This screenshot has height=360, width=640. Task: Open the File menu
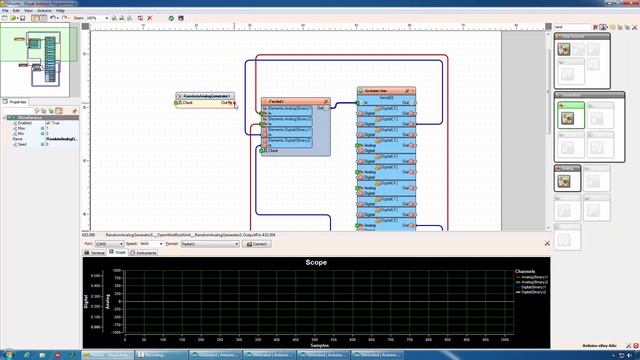point(5,11)
